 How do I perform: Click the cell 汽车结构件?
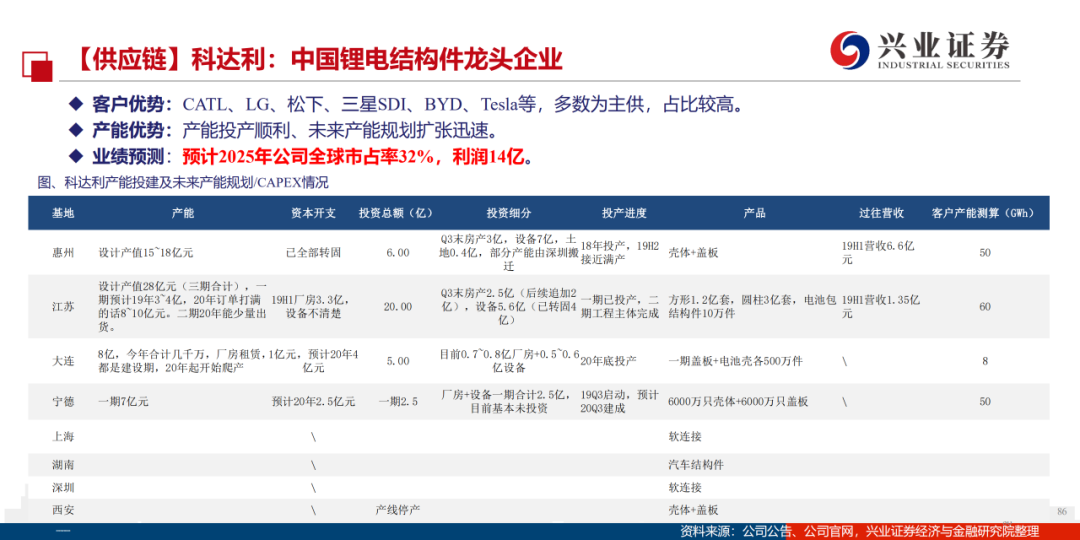point(696,465)
